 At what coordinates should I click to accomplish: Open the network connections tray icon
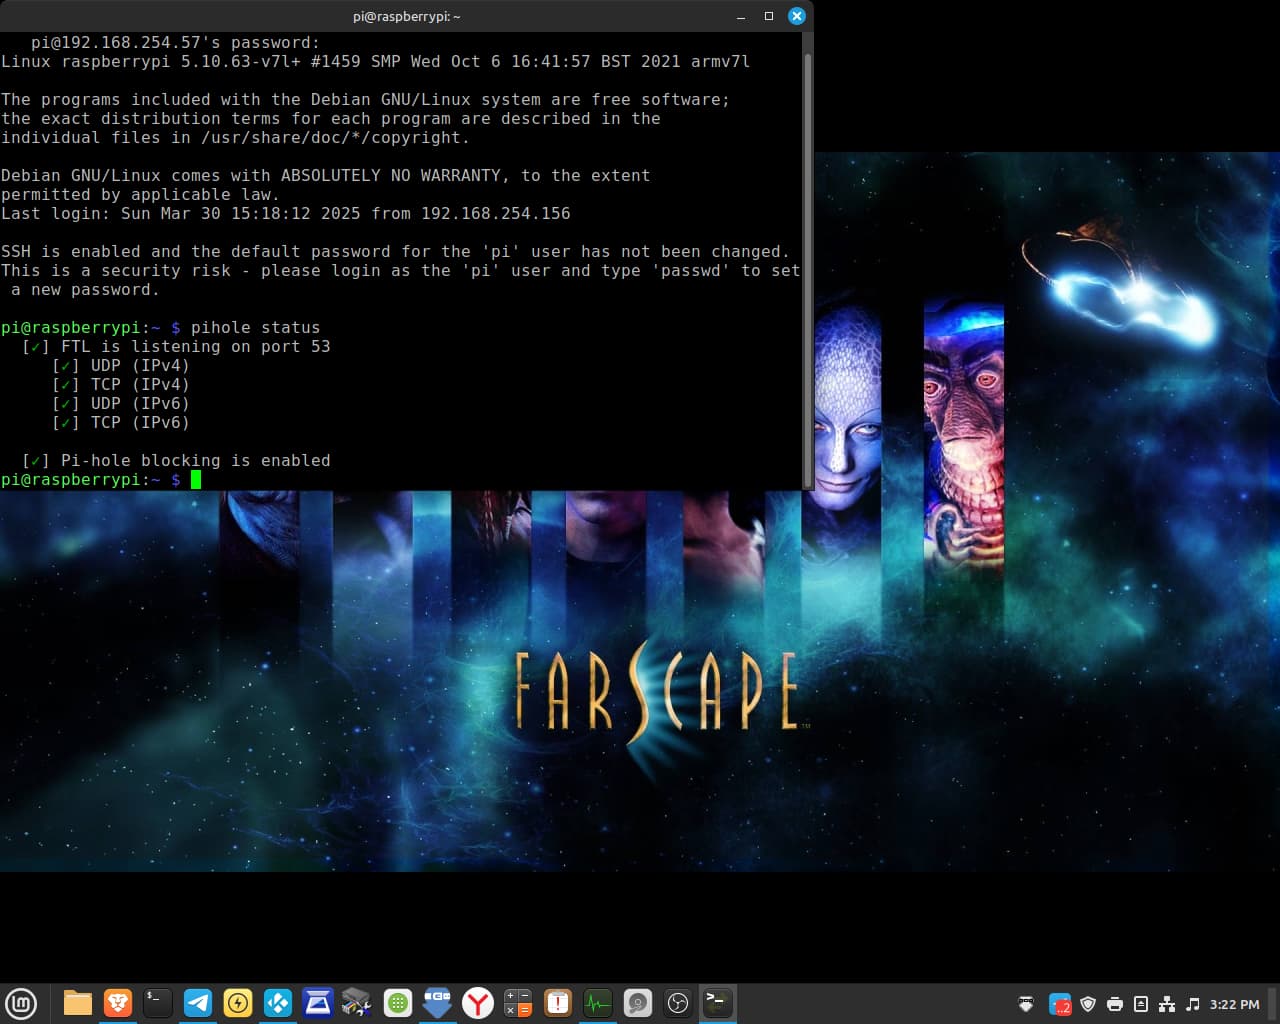tap(1166, 1004)
